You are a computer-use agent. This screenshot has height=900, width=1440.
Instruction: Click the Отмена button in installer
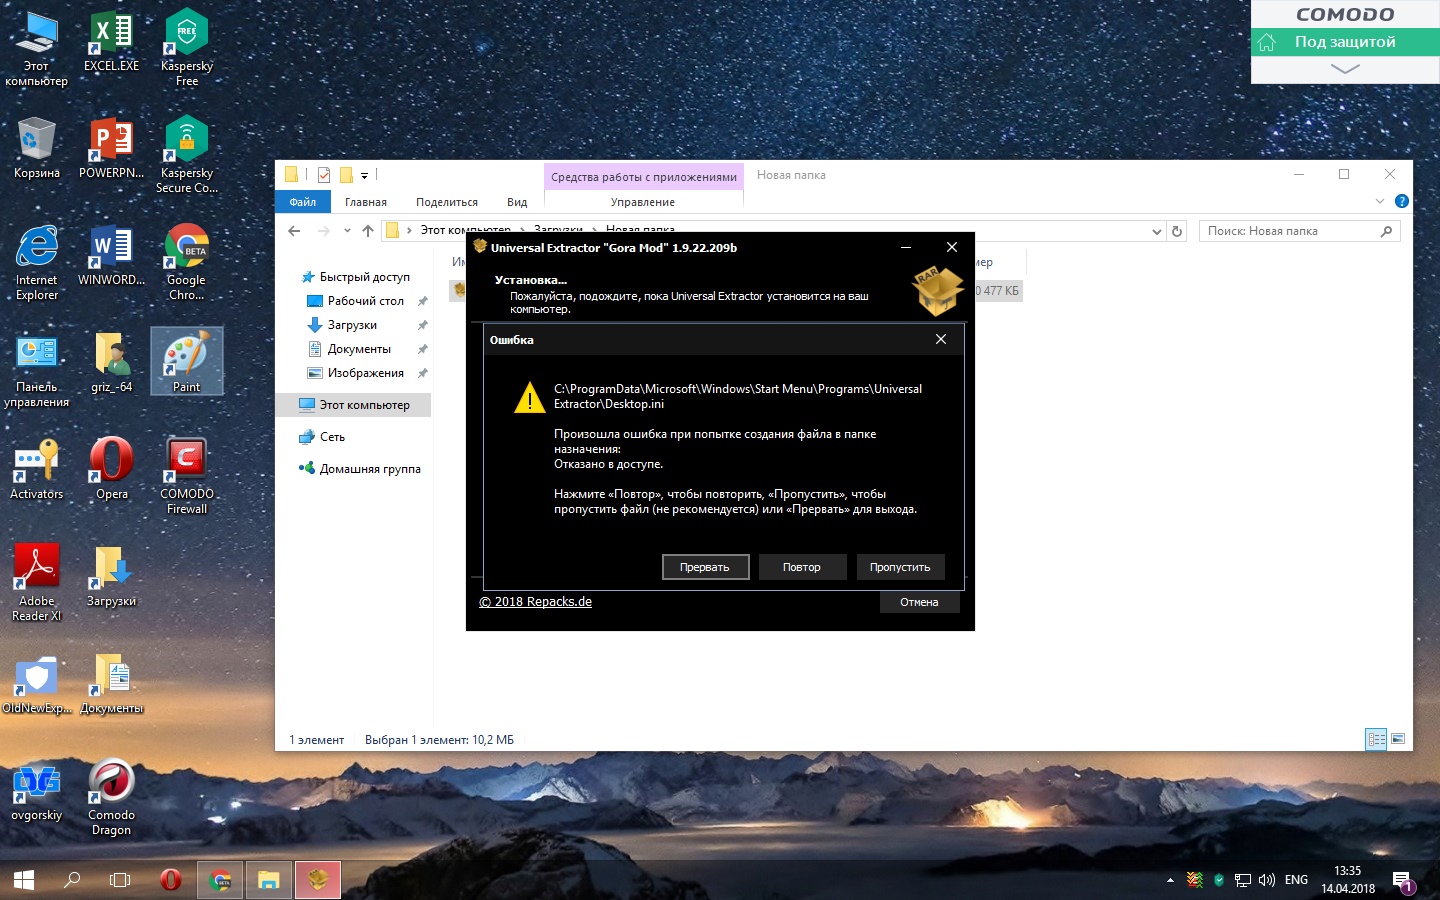919,602
